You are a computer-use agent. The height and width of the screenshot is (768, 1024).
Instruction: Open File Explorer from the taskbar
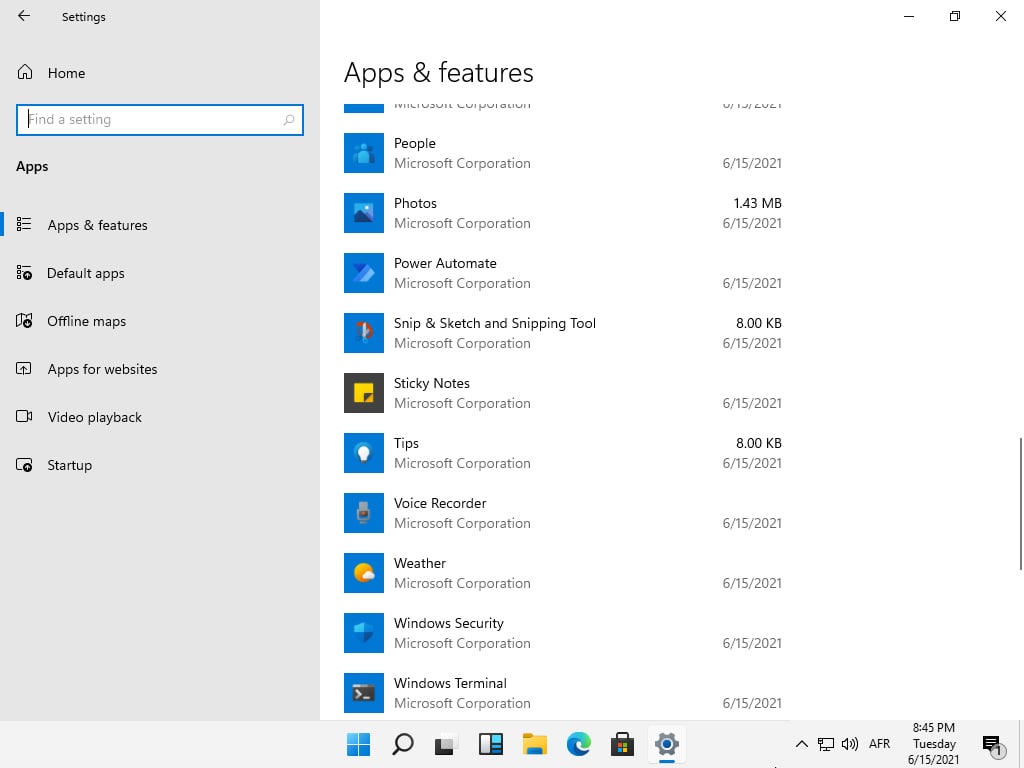point(535,744)
